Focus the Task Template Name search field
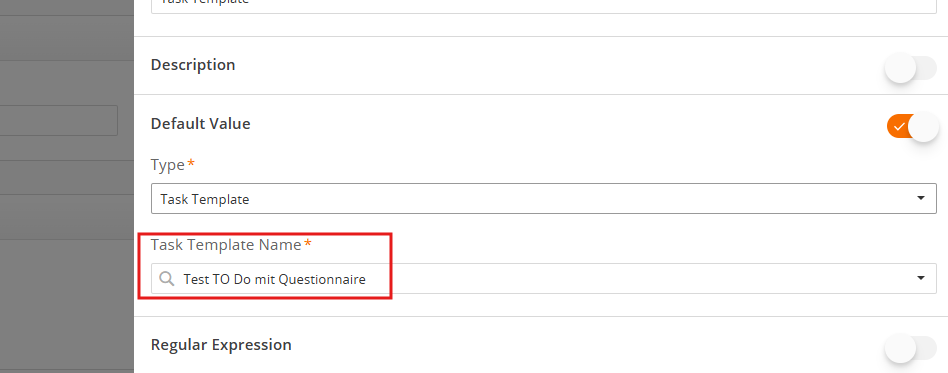This screenshot has width=948, height=373. point(544,279)
